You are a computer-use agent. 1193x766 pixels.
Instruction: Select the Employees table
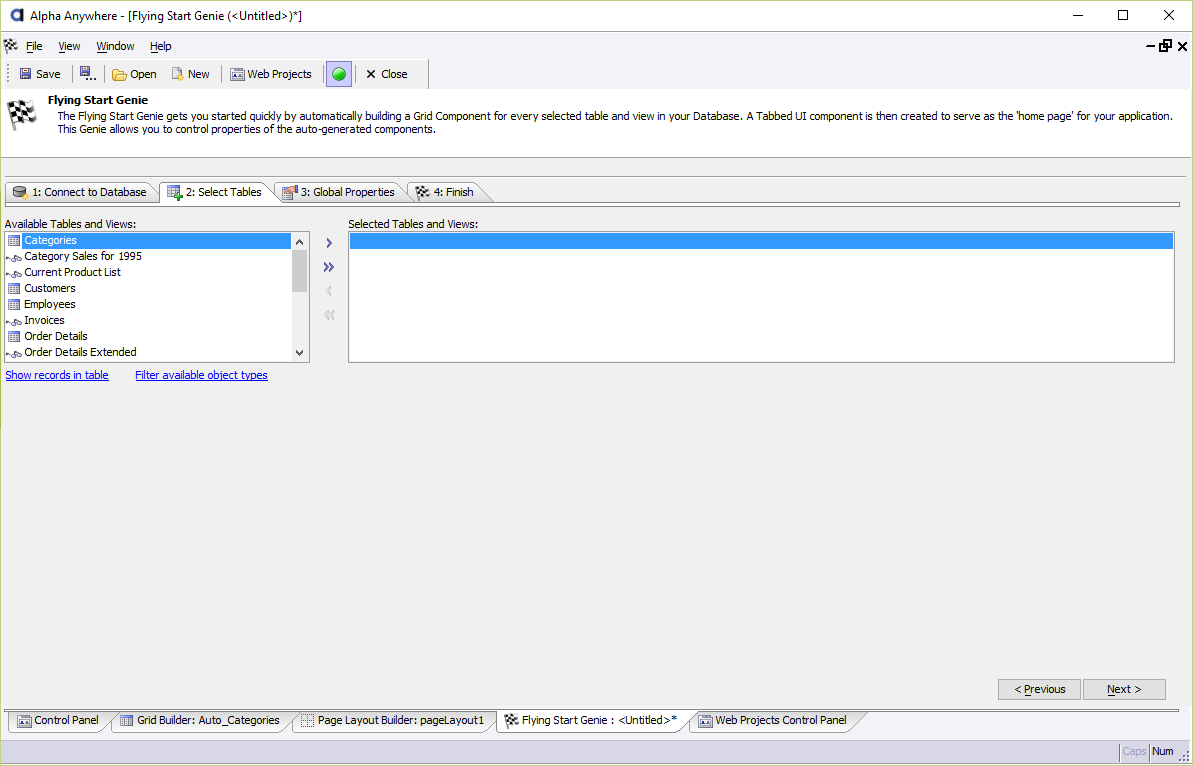[x=148, y=304]
